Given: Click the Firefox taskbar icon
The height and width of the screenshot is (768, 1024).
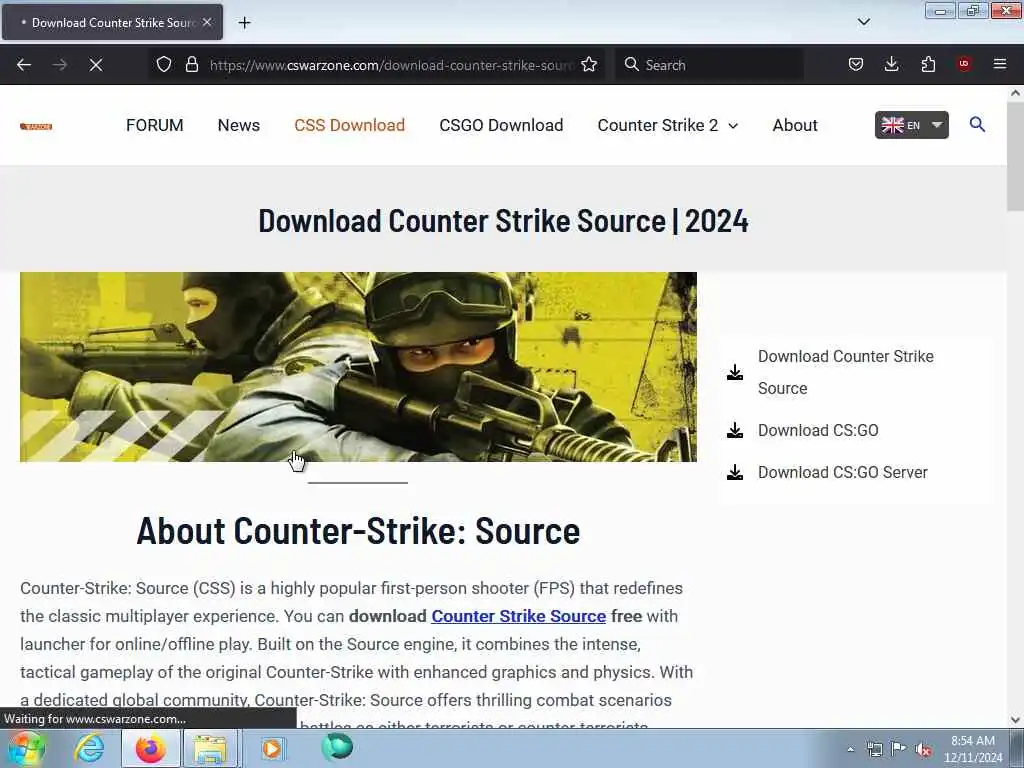Looking at the screenshot, I should 150,748.
